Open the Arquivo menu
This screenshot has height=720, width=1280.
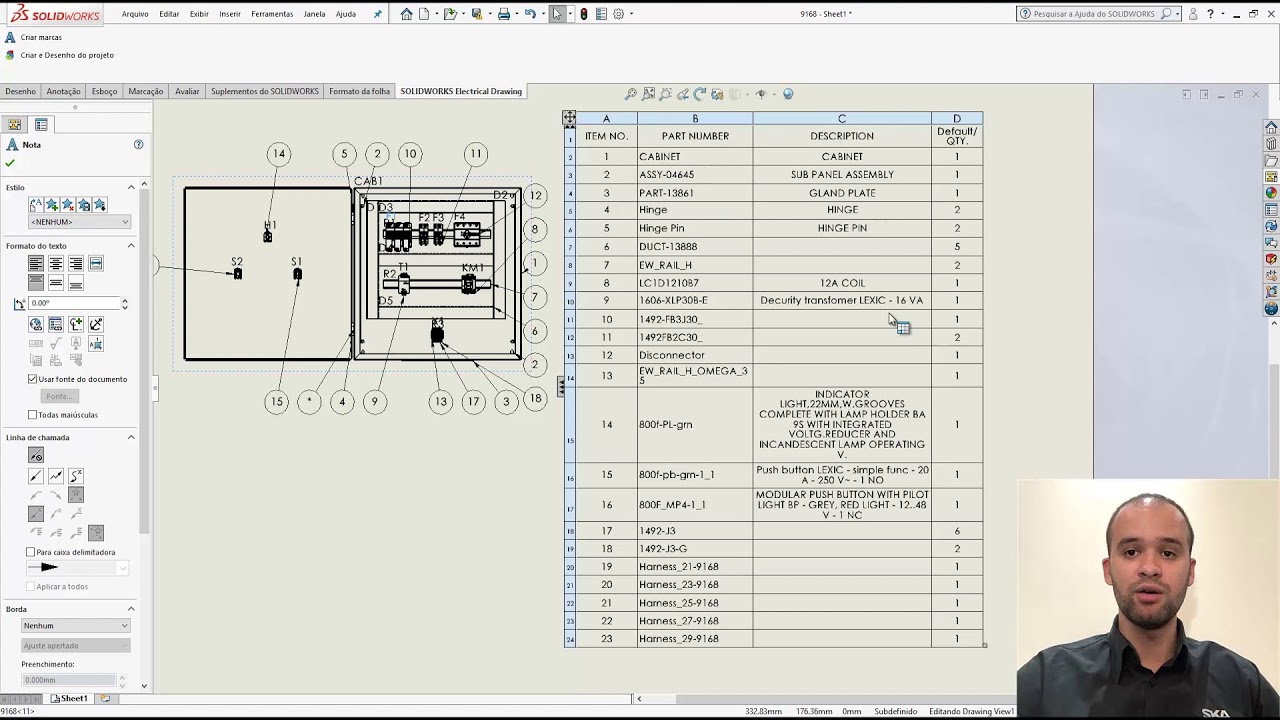tap(135, 14)
